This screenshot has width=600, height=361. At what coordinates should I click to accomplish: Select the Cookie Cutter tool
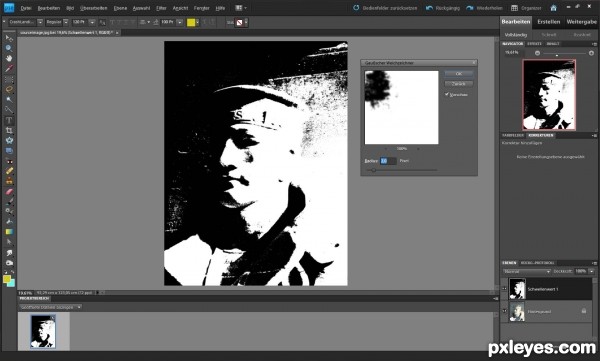coord(9,140)
